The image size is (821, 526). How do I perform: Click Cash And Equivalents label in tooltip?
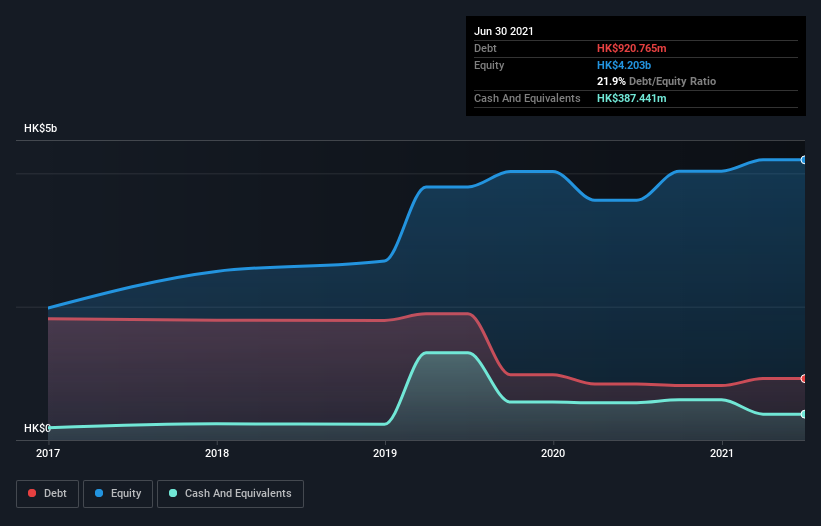pos(527,98)
